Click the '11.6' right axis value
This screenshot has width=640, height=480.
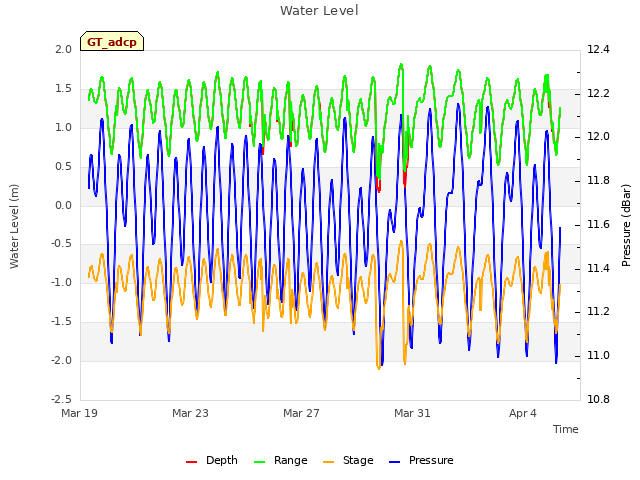[x=598, y=224]
